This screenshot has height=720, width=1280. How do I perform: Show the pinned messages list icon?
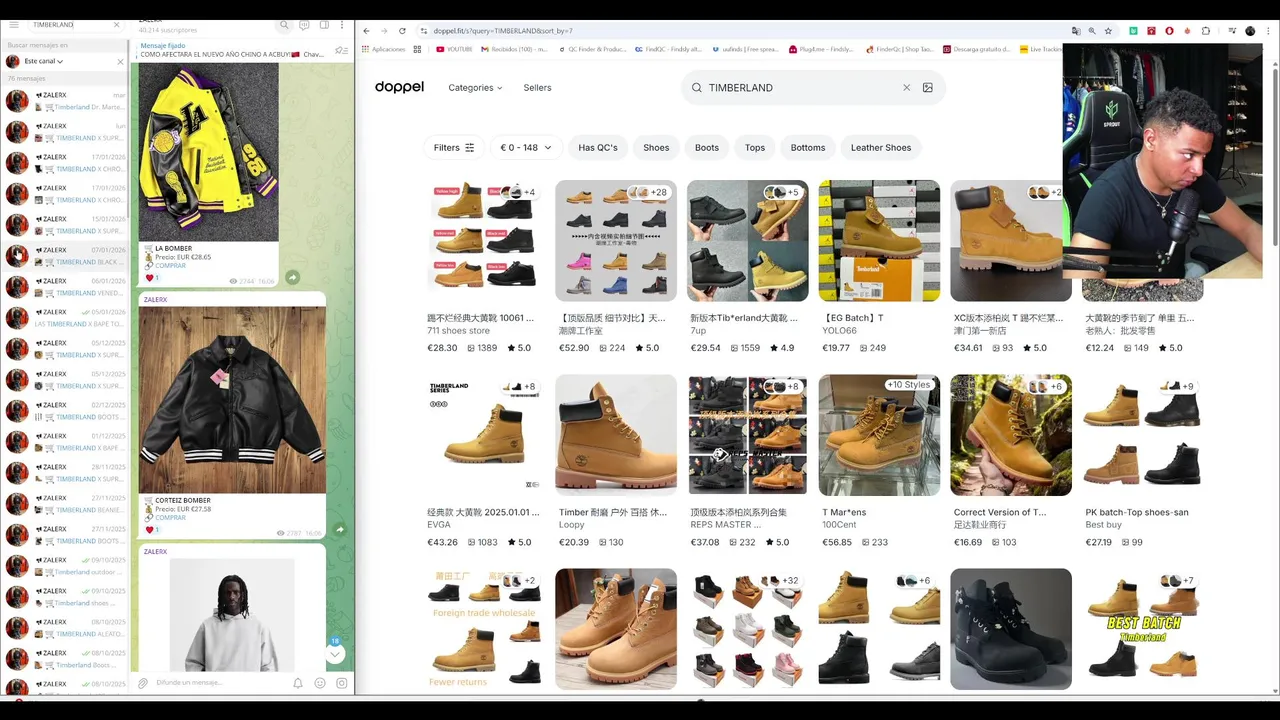341,50
